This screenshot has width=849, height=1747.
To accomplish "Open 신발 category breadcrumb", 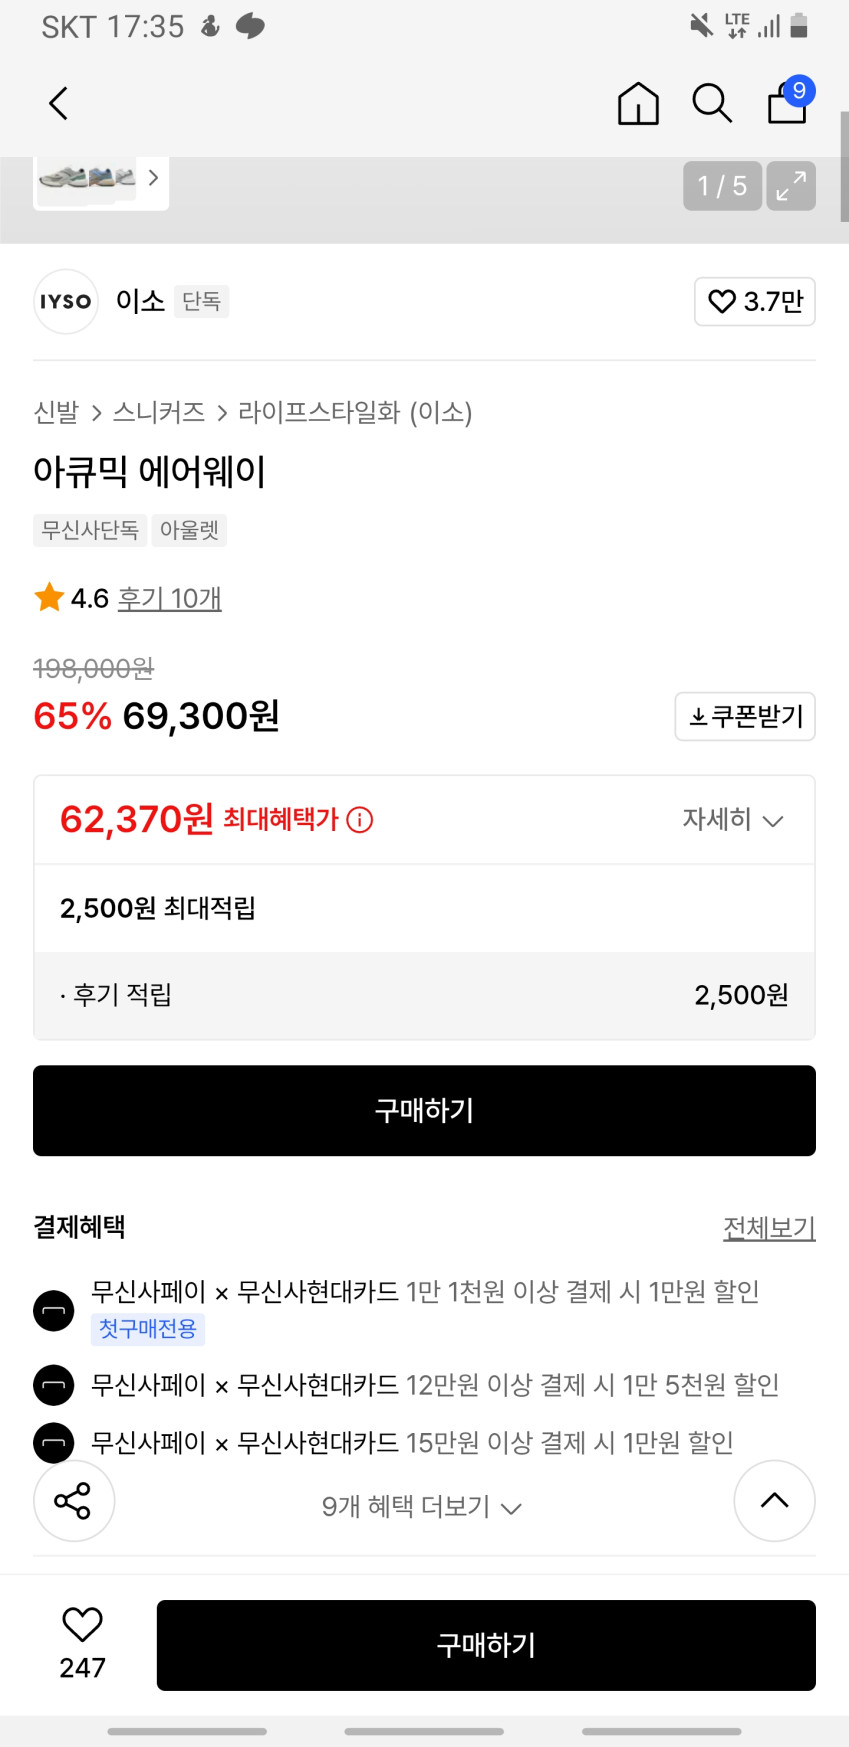I will pyautogui.click(x=56, y=412).
